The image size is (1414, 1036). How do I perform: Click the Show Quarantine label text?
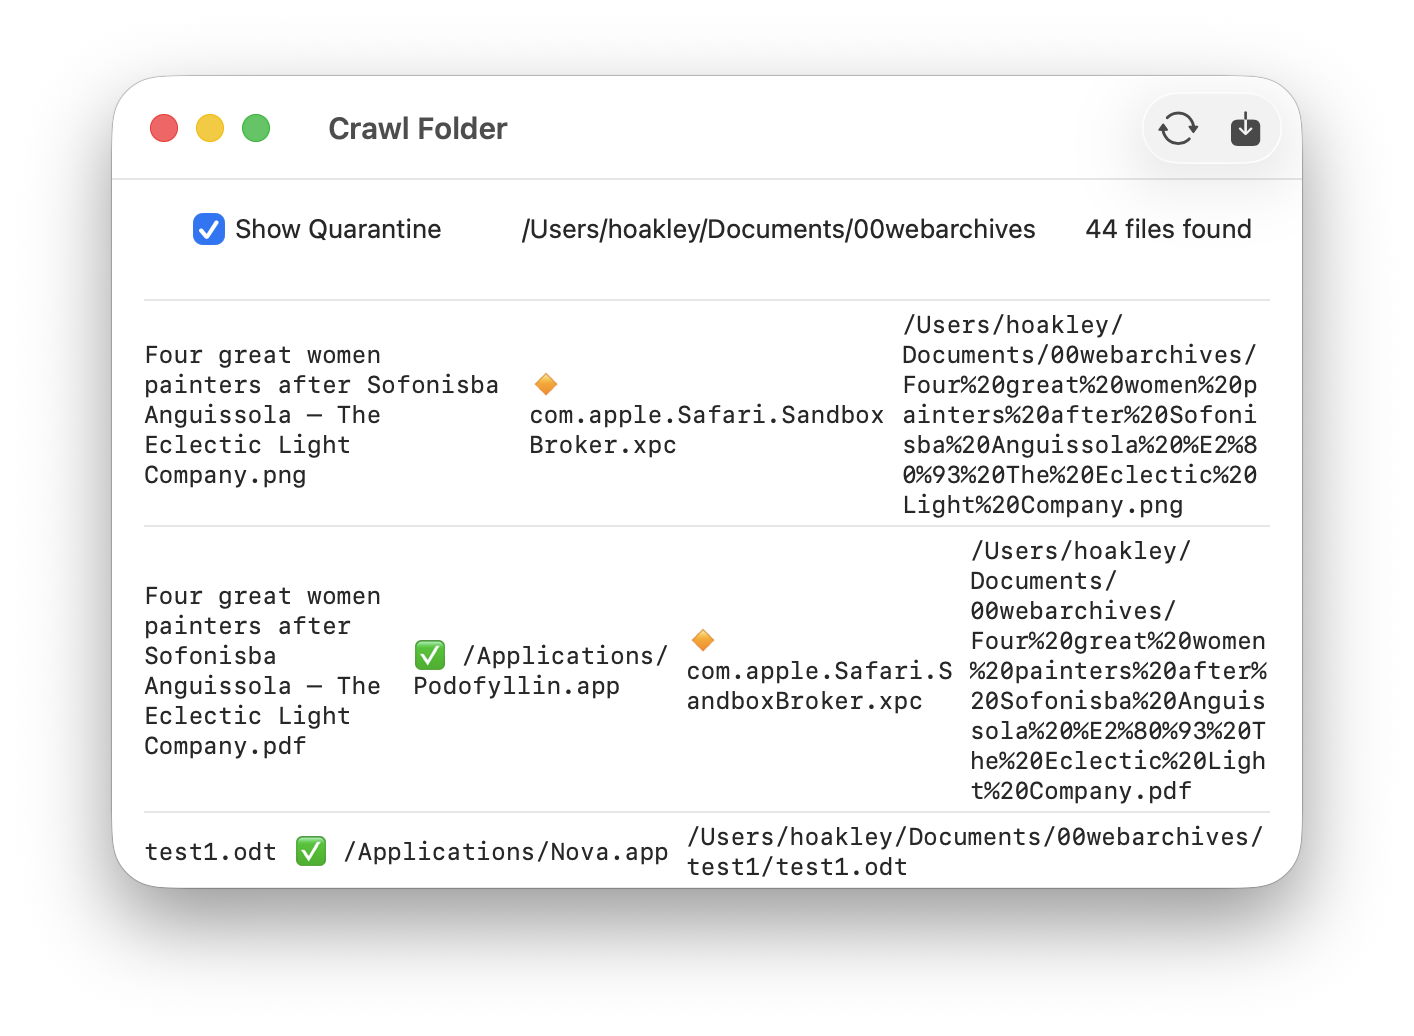pos(337,229)
